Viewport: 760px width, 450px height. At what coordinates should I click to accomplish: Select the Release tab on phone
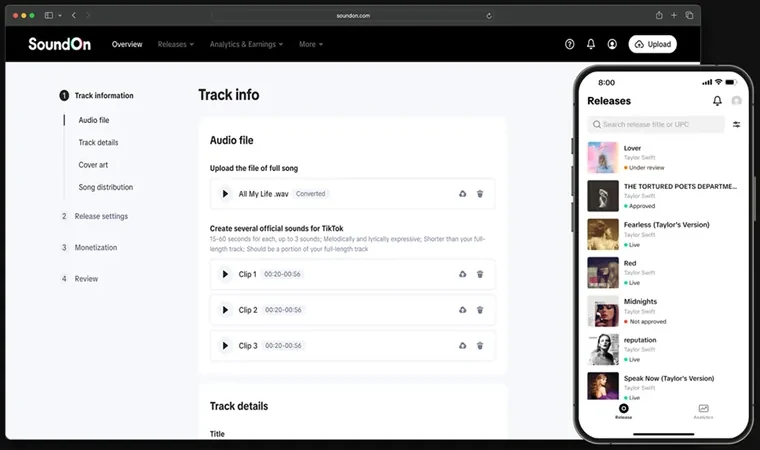pyautogui.click(x=623, y=411)
